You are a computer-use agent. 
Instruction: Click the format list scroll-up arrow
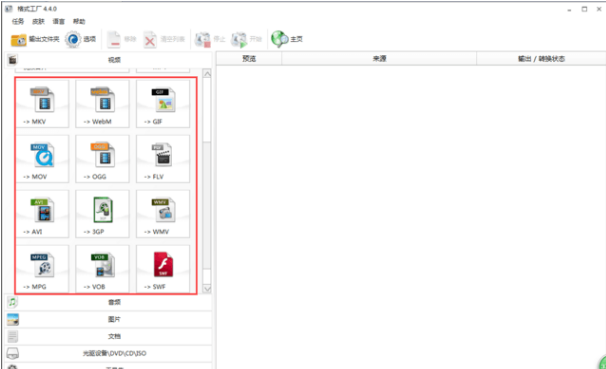[x=207, y=74]
